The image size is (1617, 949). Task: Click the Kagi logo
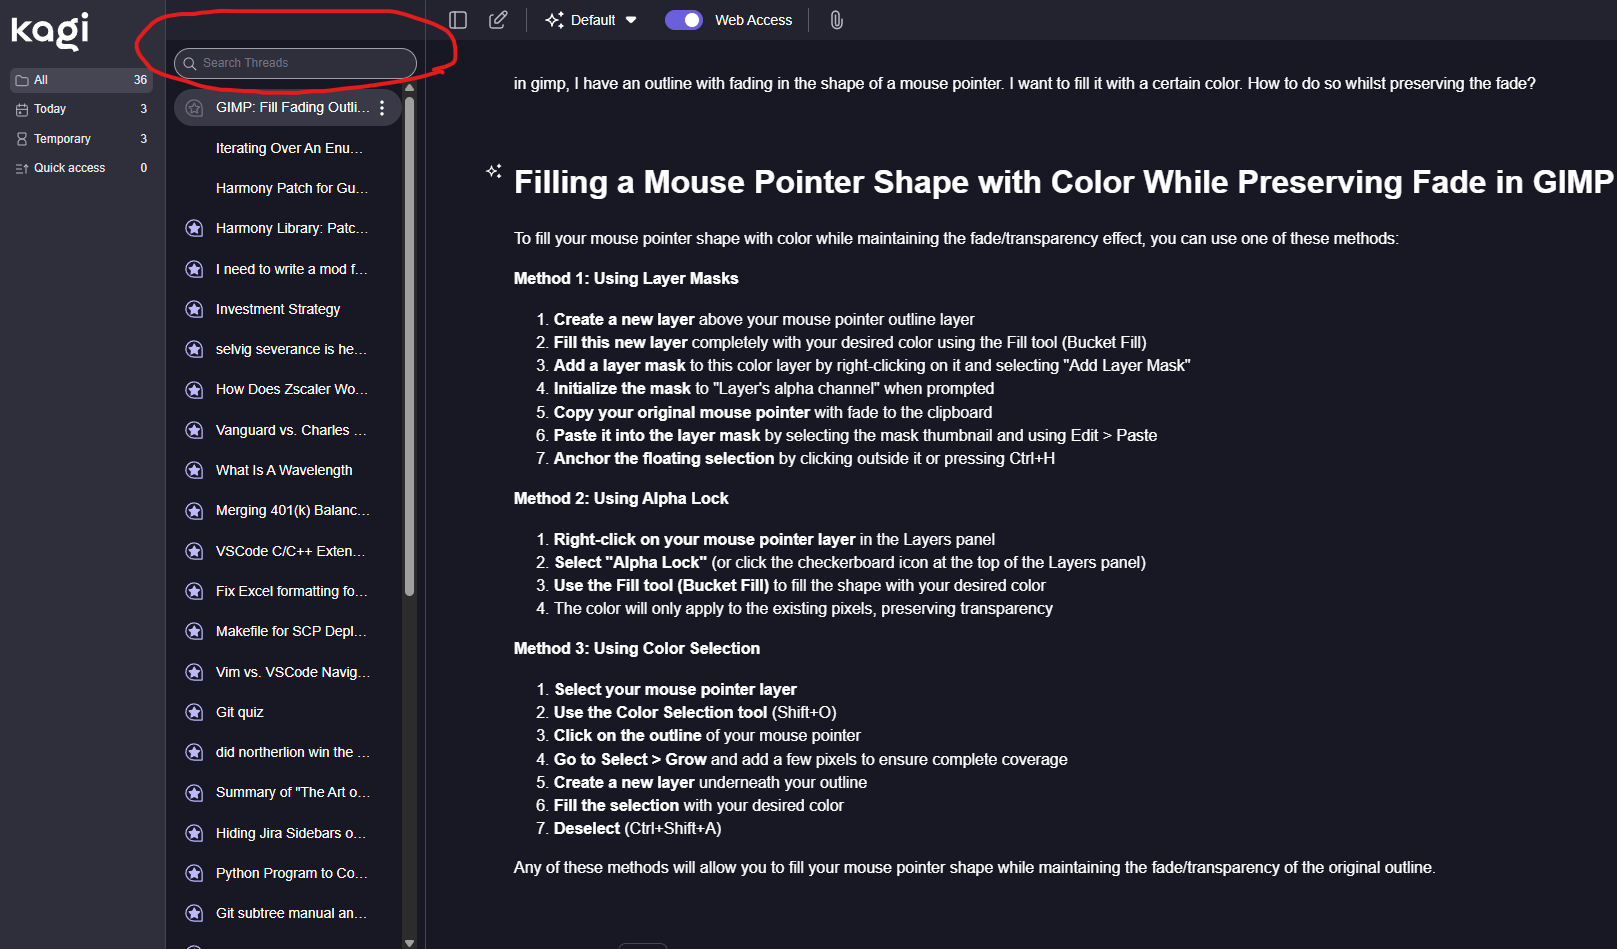coord(50,30)
